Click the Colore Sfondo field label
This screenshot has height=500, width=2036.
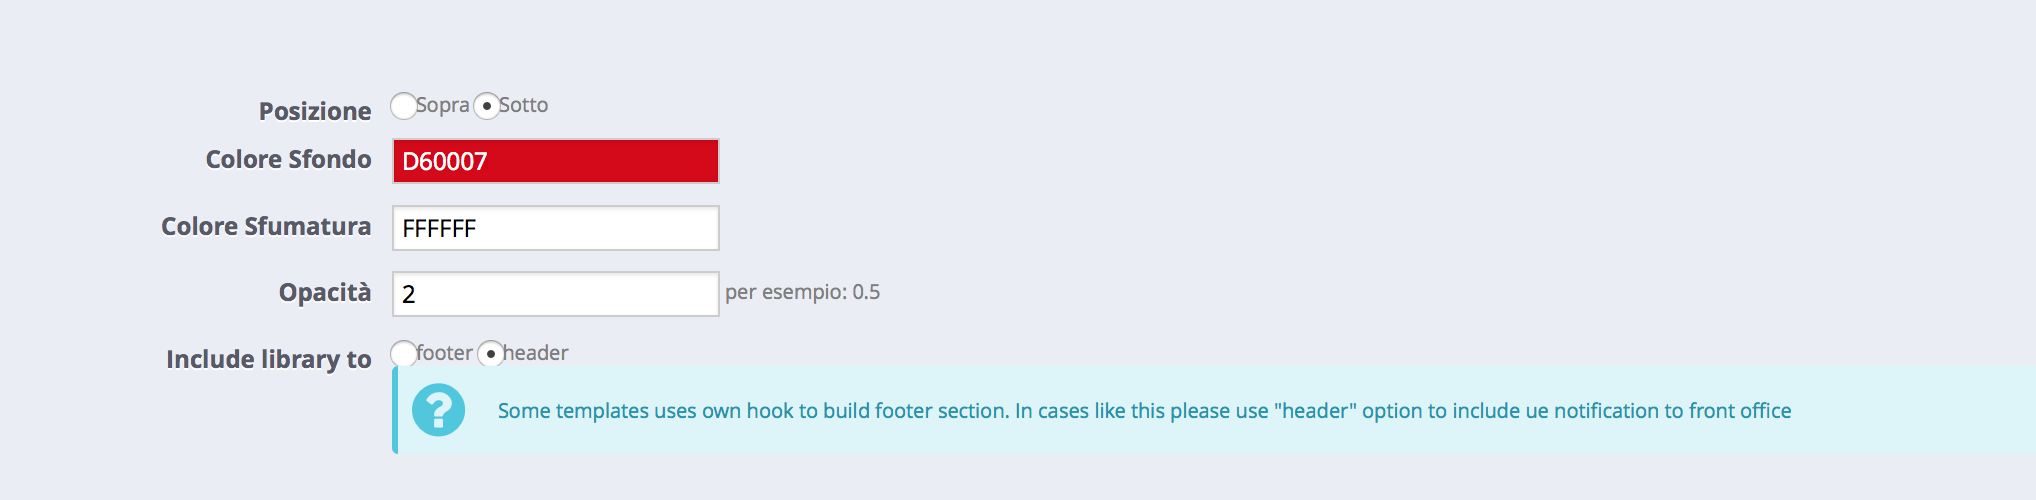289,159
